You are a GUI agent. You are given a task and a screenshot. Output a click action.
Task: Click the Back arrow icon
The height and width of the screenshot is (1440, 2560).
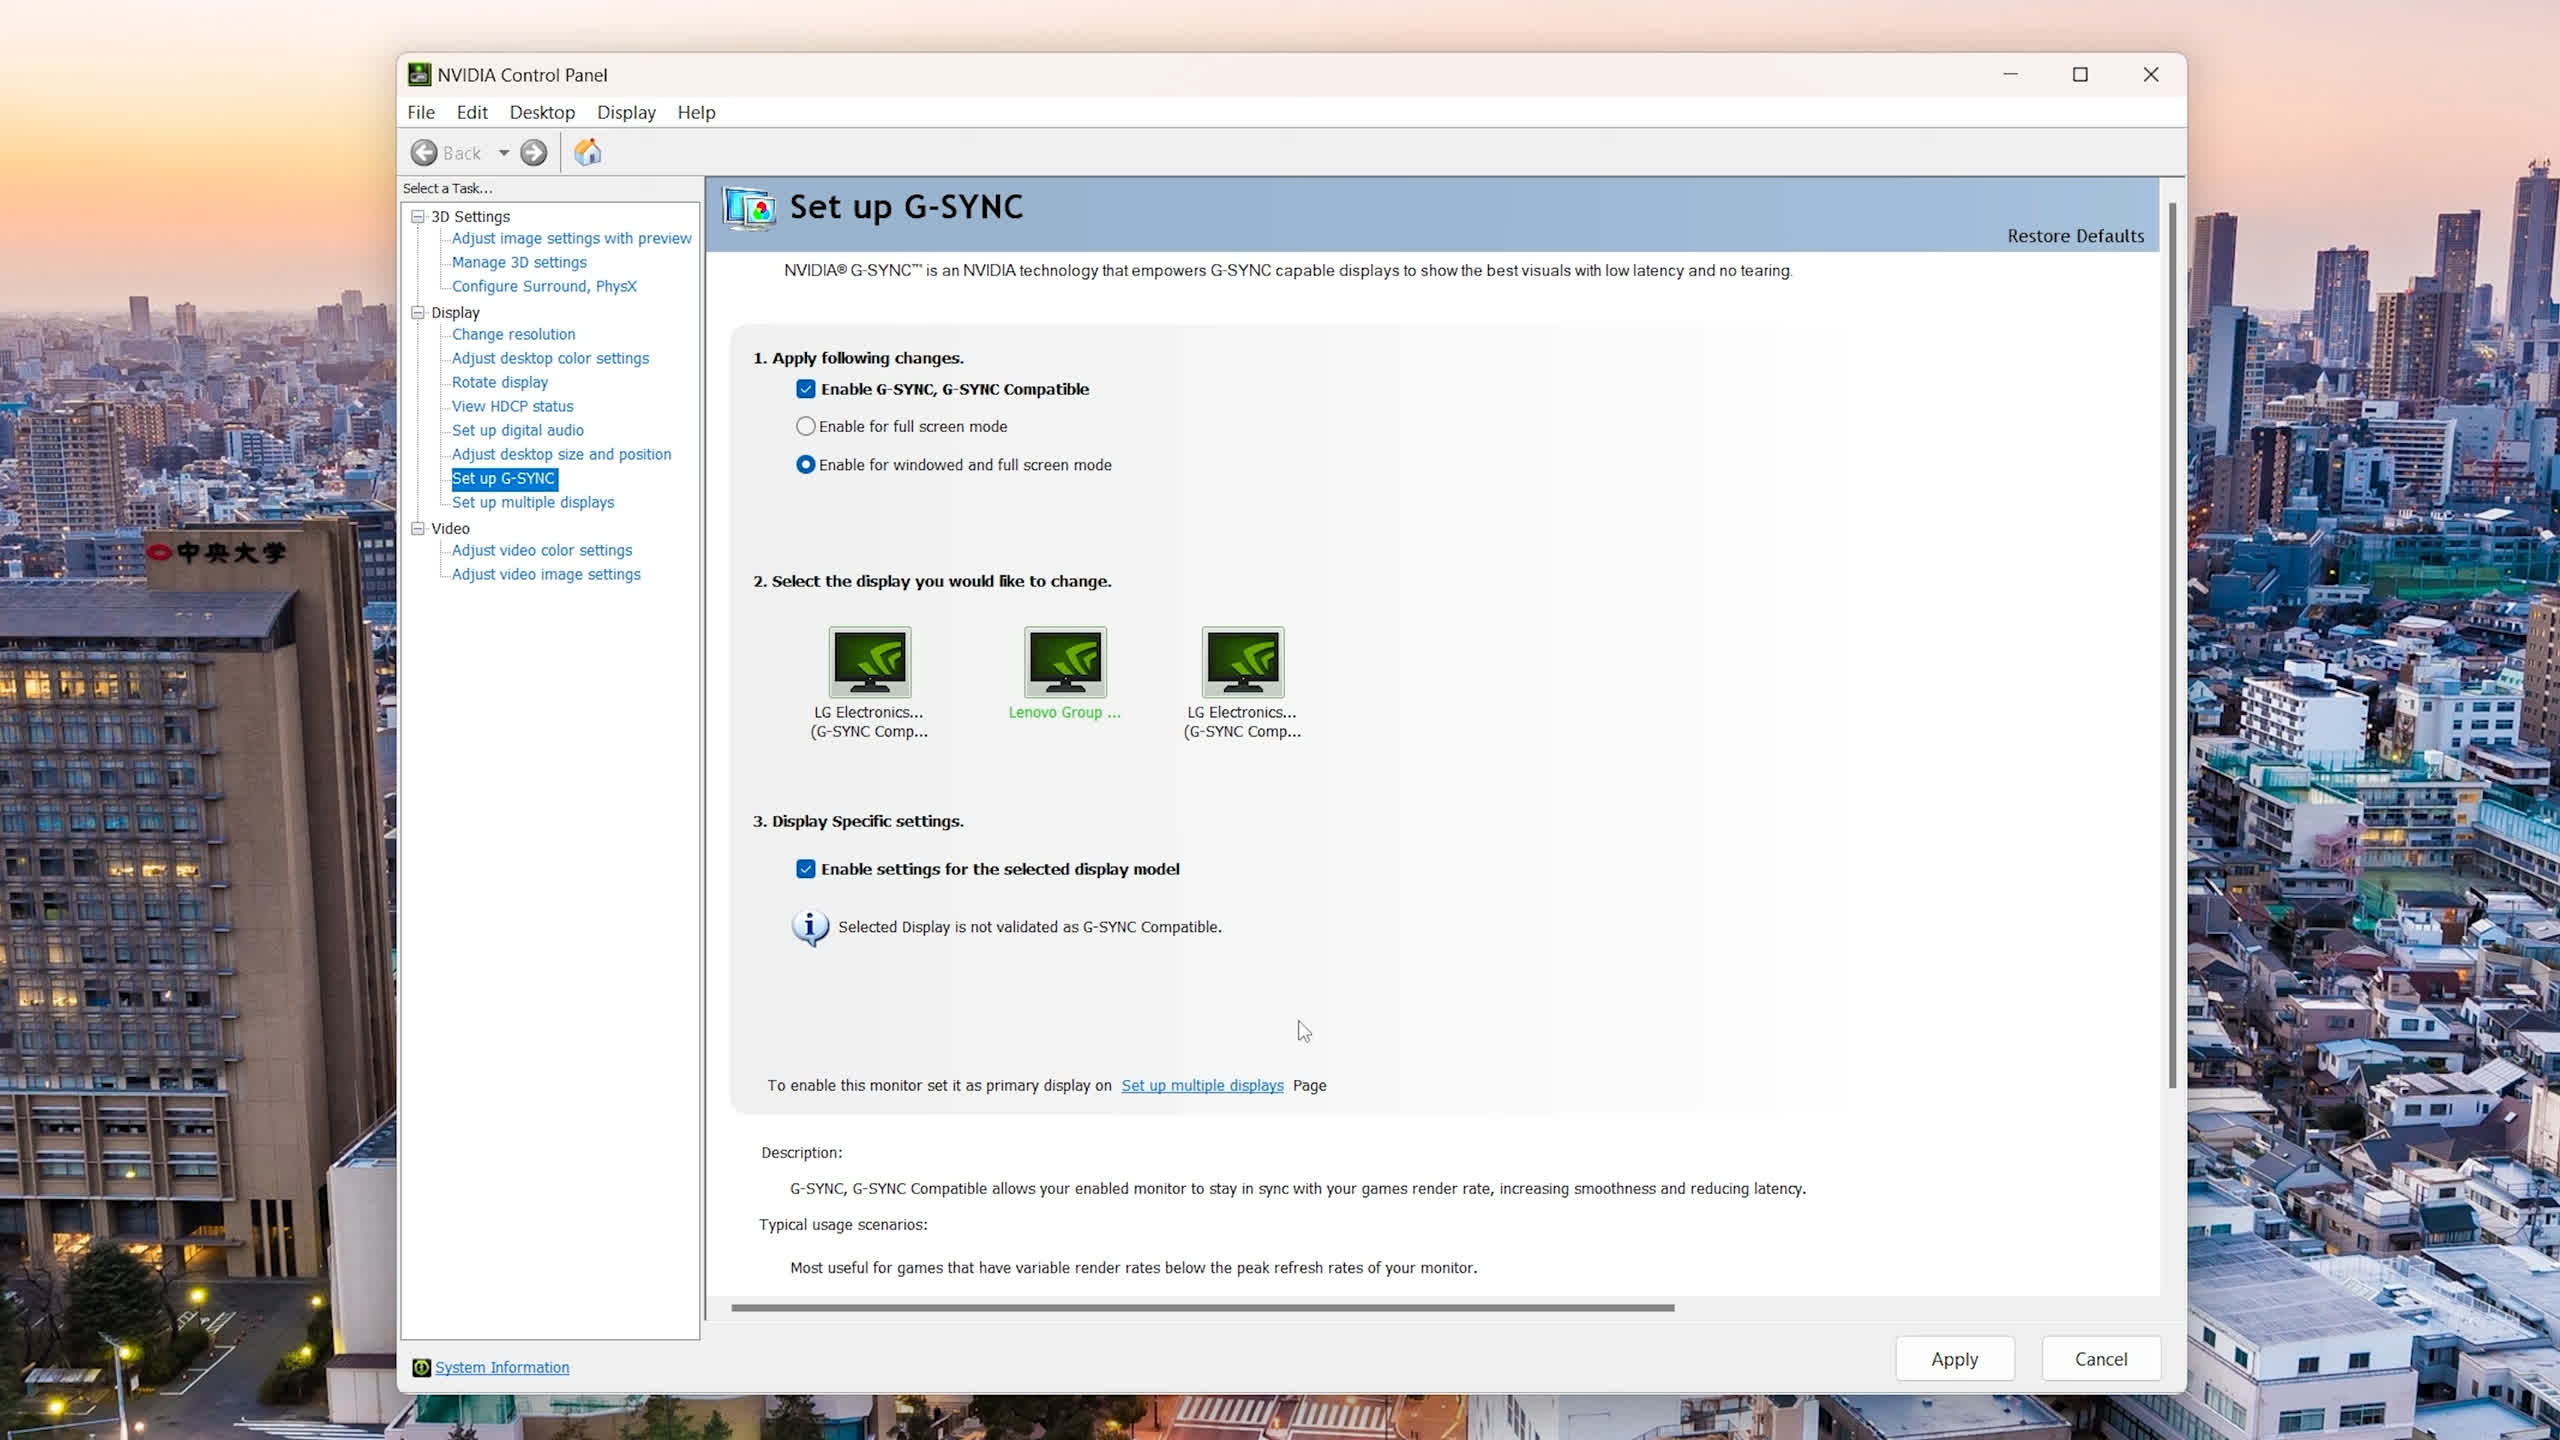coord(424,152)
